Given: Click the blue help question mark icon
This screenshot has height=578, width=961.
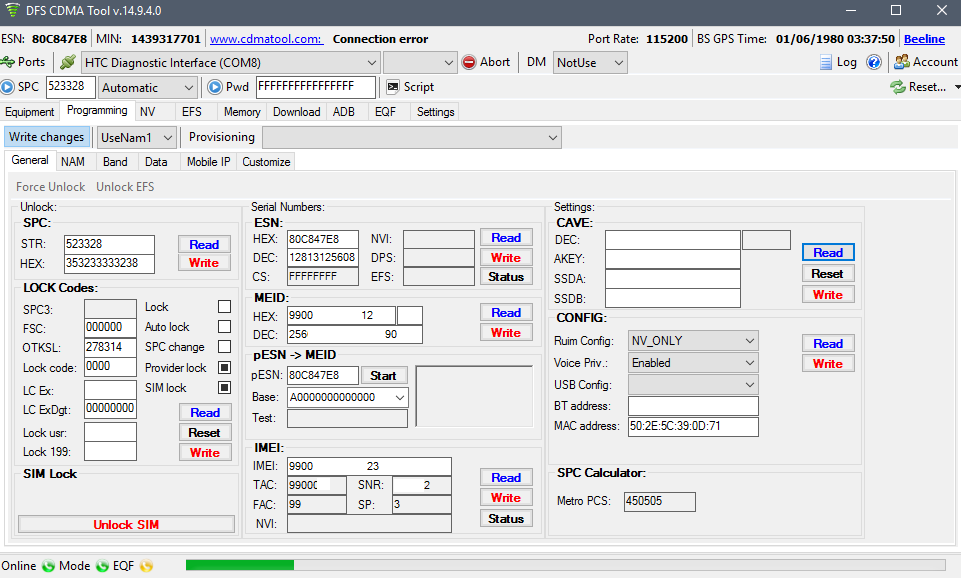Looking at the screenshot, I should coord(874,62).
